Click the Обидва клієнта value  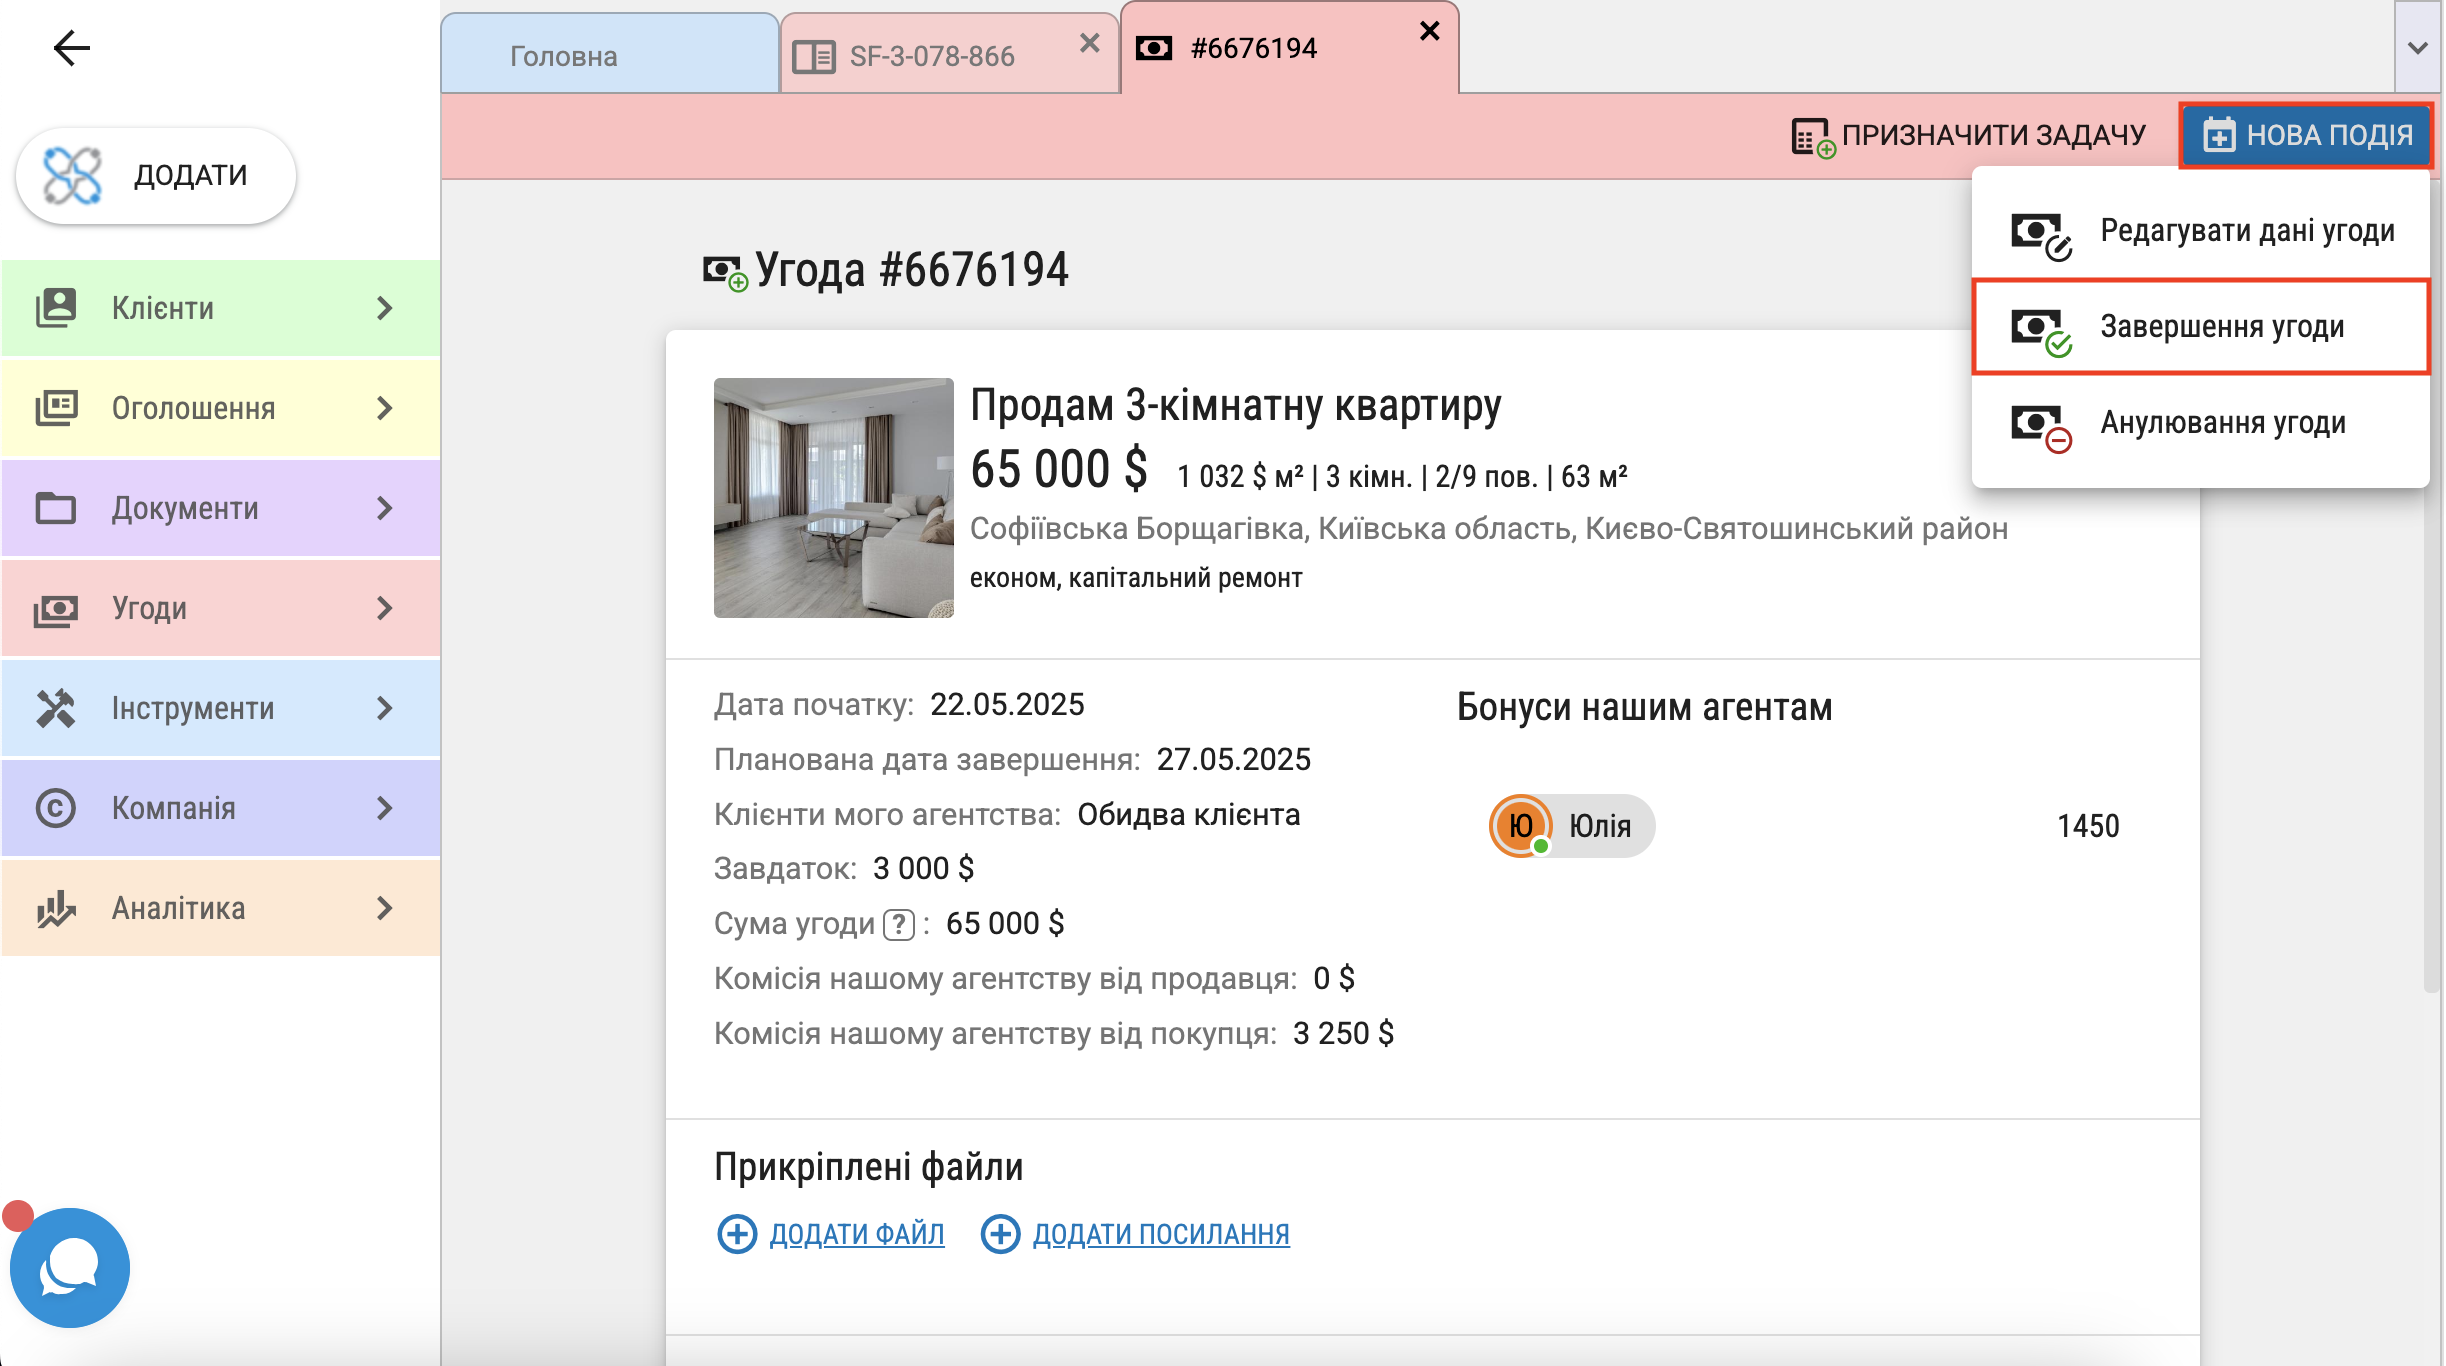coord(1188,815)
